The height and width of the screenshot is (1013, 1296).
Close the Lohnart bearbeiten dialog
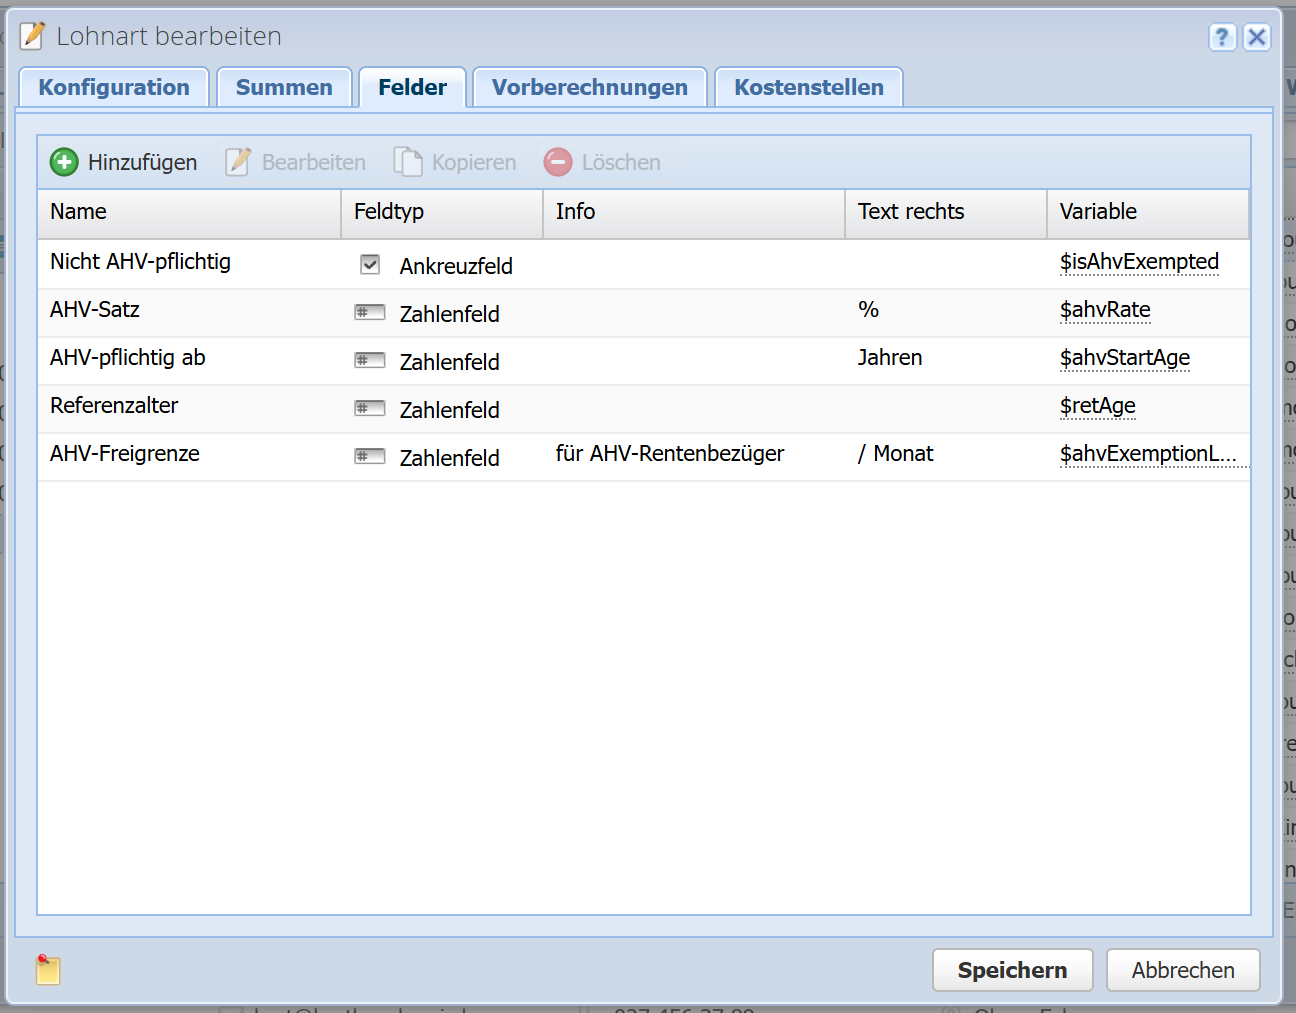coord(1257,37)
